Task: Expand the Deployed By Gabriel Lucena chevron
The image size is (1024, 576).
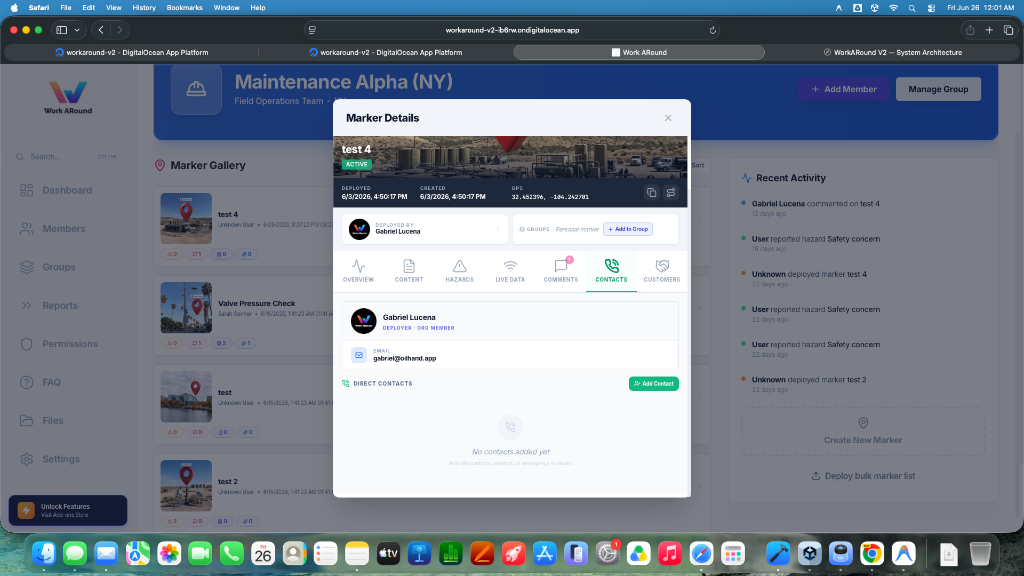Action: [x=498, y=229]
